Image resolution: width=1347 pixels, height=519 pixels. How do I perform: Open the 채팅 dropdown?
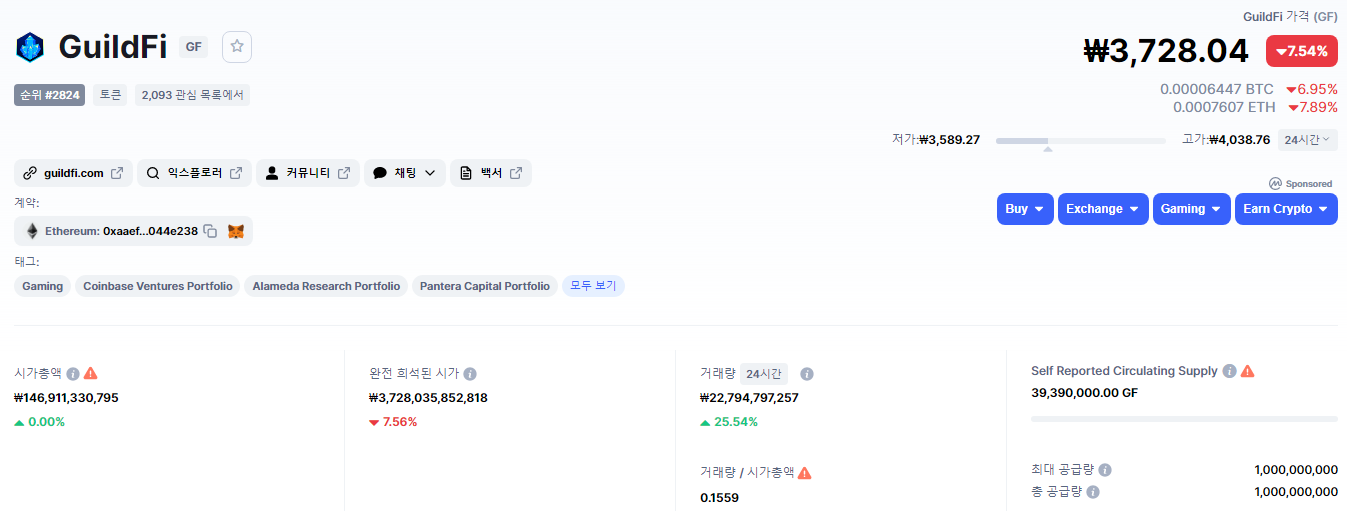tap(405, 173)
